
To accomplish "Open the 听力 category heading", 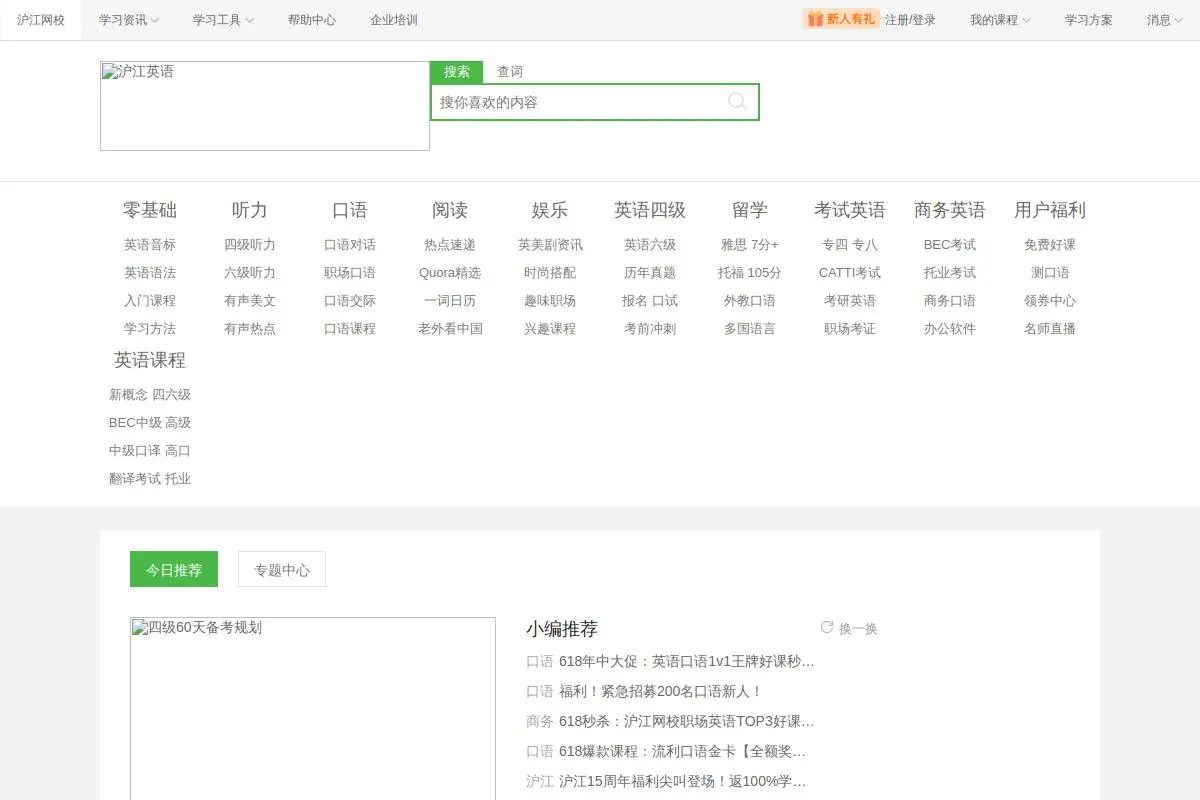I will [250, 210].
